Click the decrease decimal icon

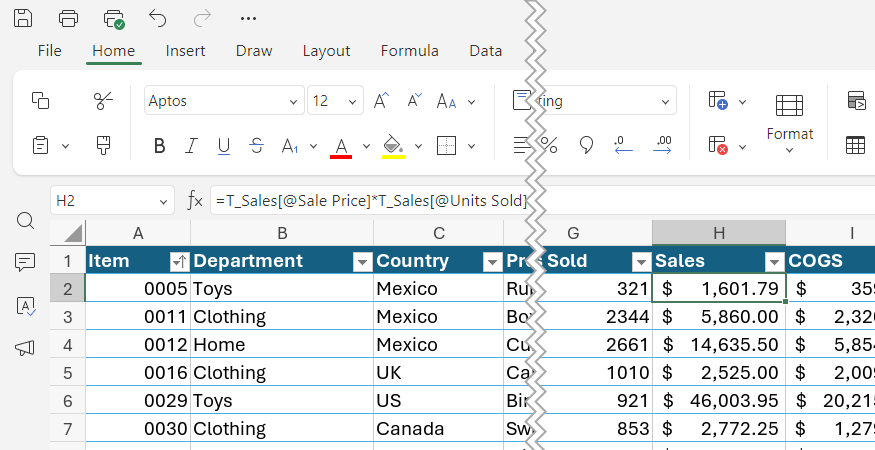(623, 145)
